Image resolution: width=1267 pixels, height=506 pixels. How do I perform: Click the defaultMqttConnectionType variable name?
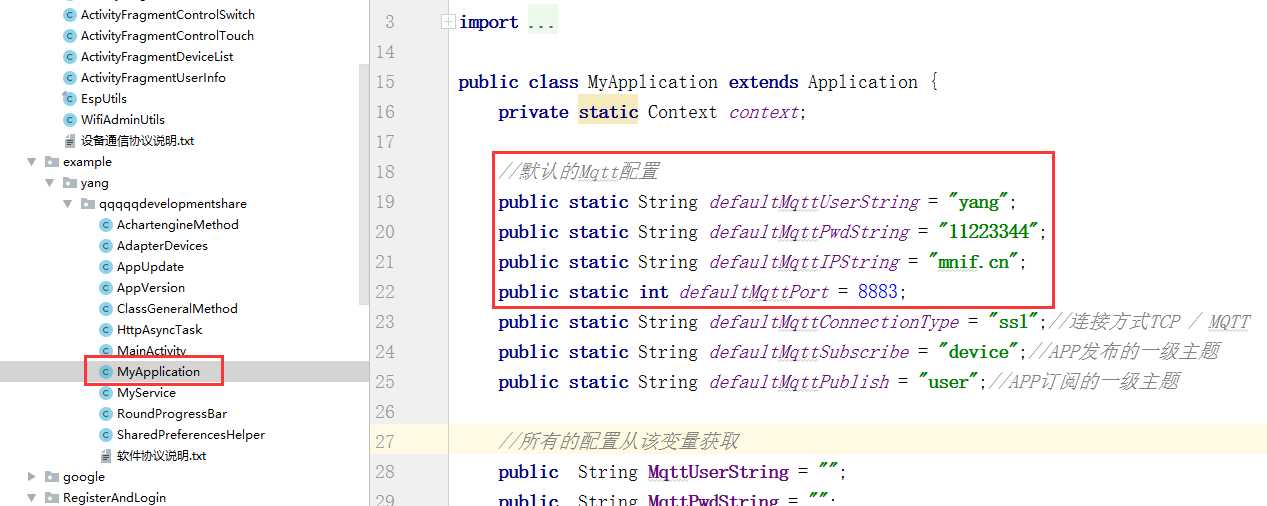tap(833, 322)
